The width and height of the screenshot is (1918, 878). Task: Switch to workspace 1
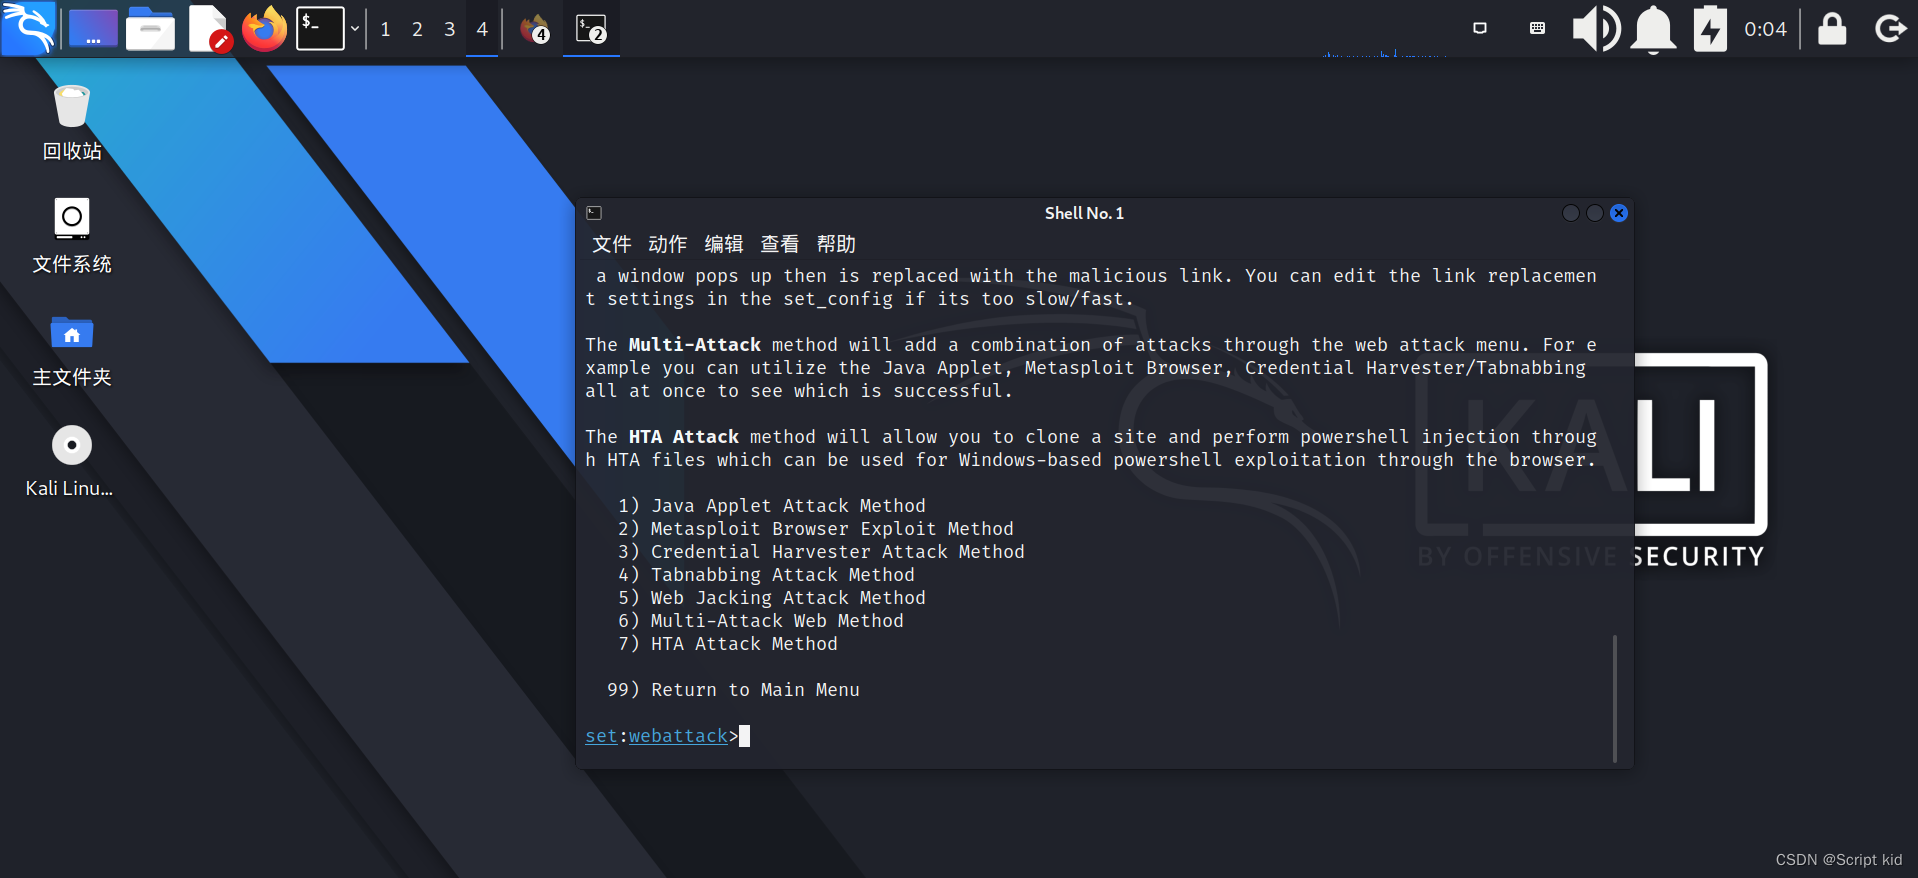pyautogui.click(x=386, y=29)
